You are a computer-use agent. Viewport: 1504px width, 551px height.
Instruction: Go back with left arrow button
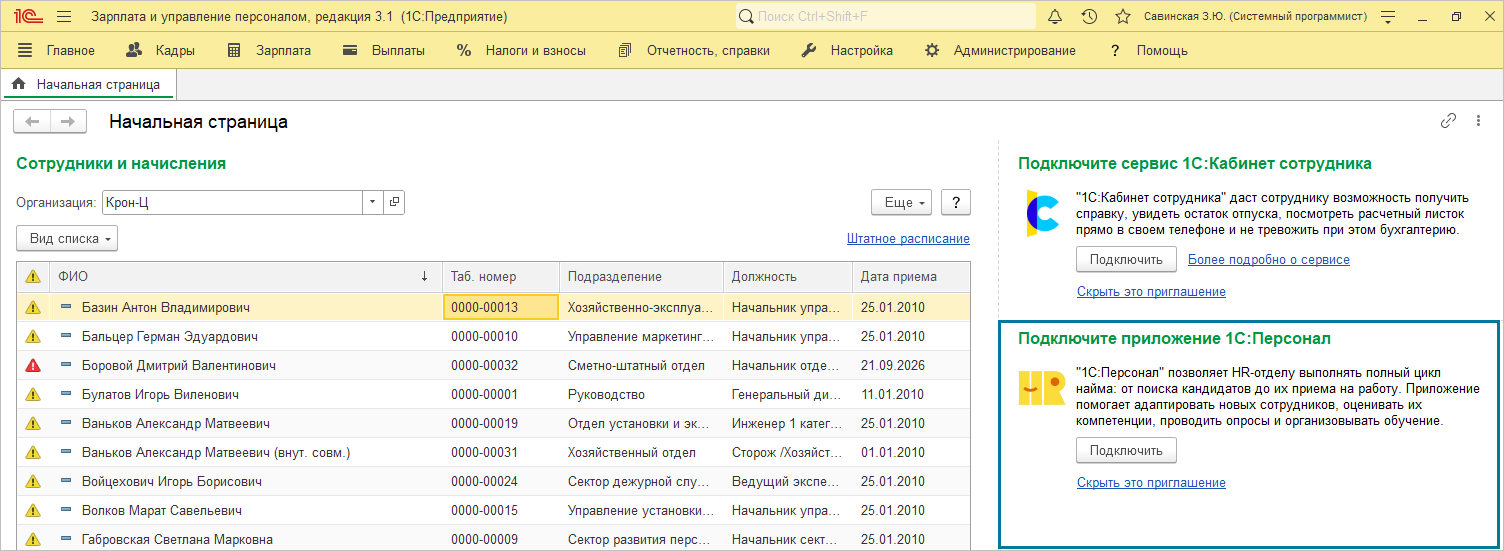coord(32,121)
